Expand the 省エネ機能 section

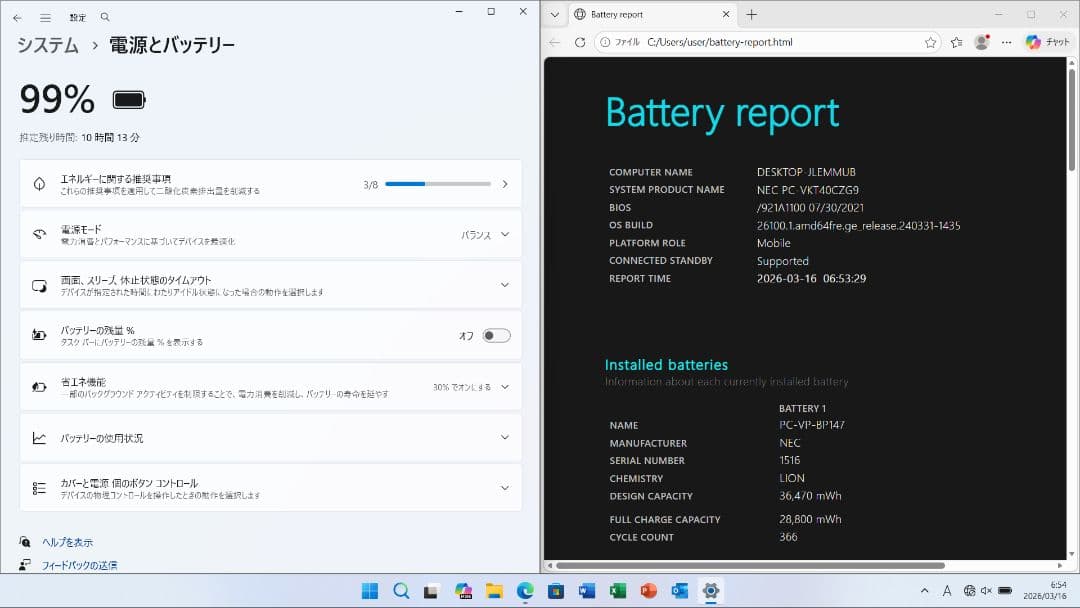(x=505, y=386)
